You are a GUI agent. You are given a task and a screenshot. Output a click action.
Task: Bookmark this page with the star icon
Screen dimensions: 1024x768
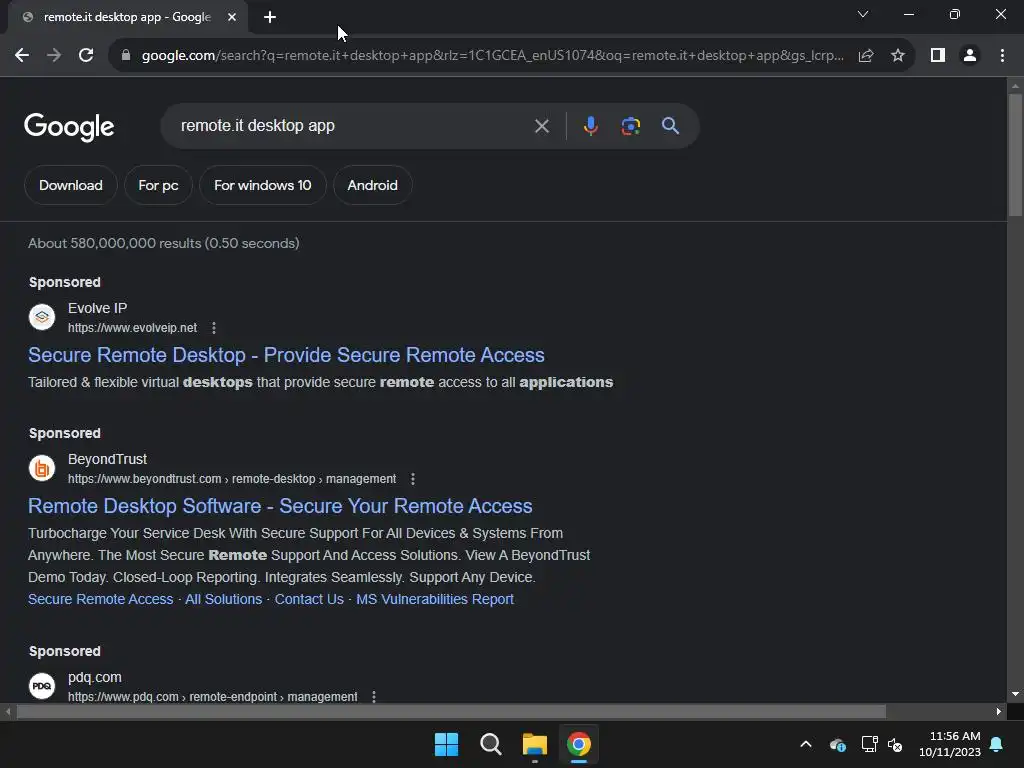click(898, 56)
